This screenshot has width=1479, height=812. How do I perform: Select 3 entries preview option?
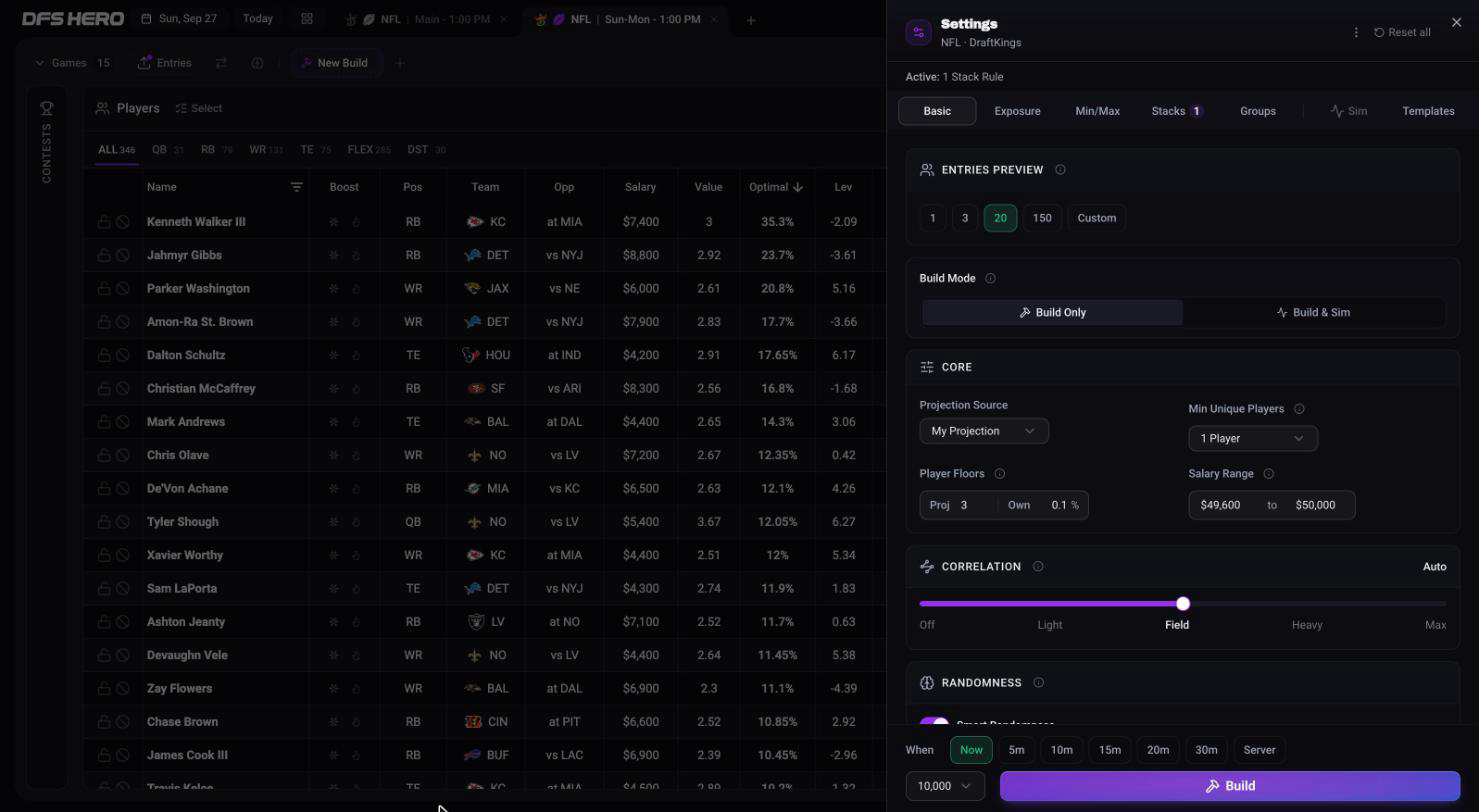[965, 218]
